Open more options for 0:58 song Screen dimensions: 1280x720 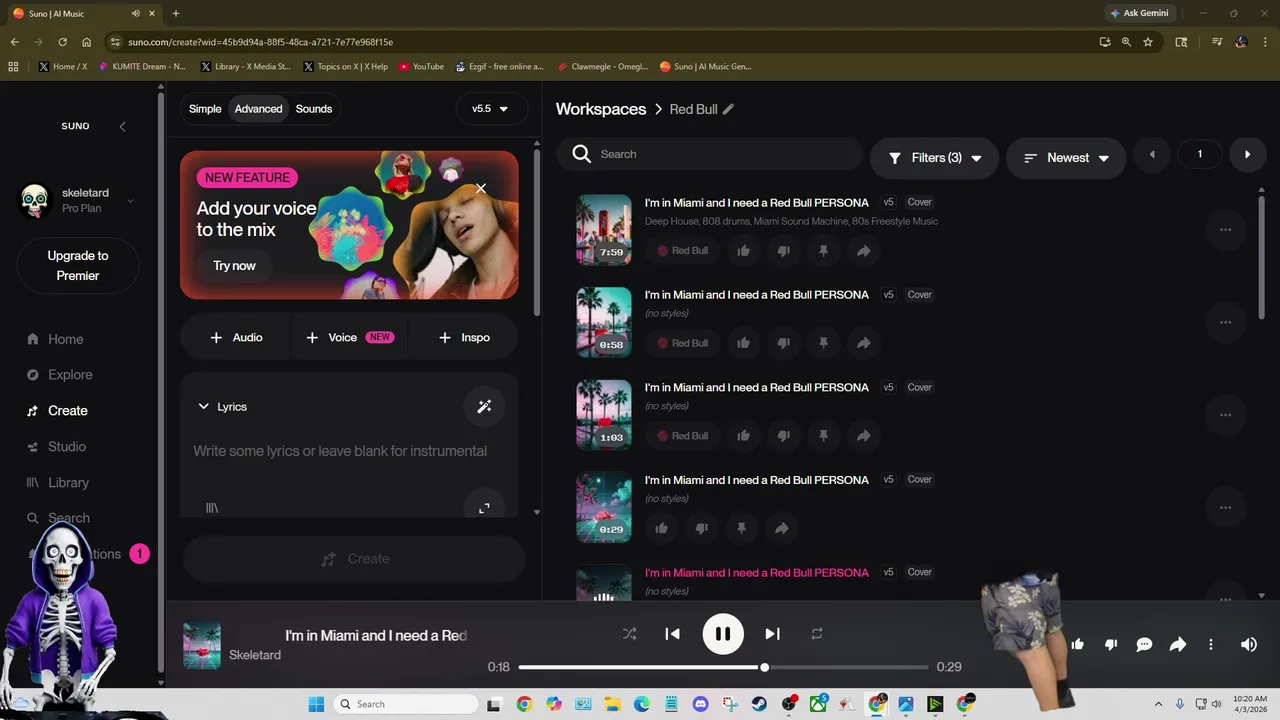tap(1225, 322)
